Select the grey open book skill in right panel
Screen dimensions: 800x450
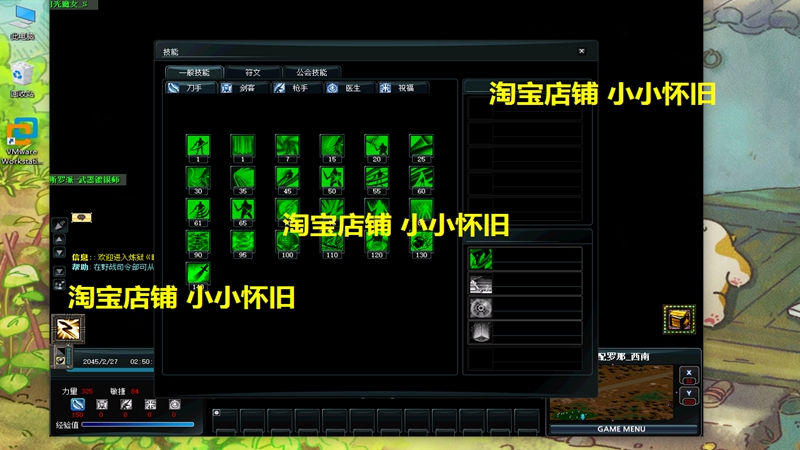point(481,333)
